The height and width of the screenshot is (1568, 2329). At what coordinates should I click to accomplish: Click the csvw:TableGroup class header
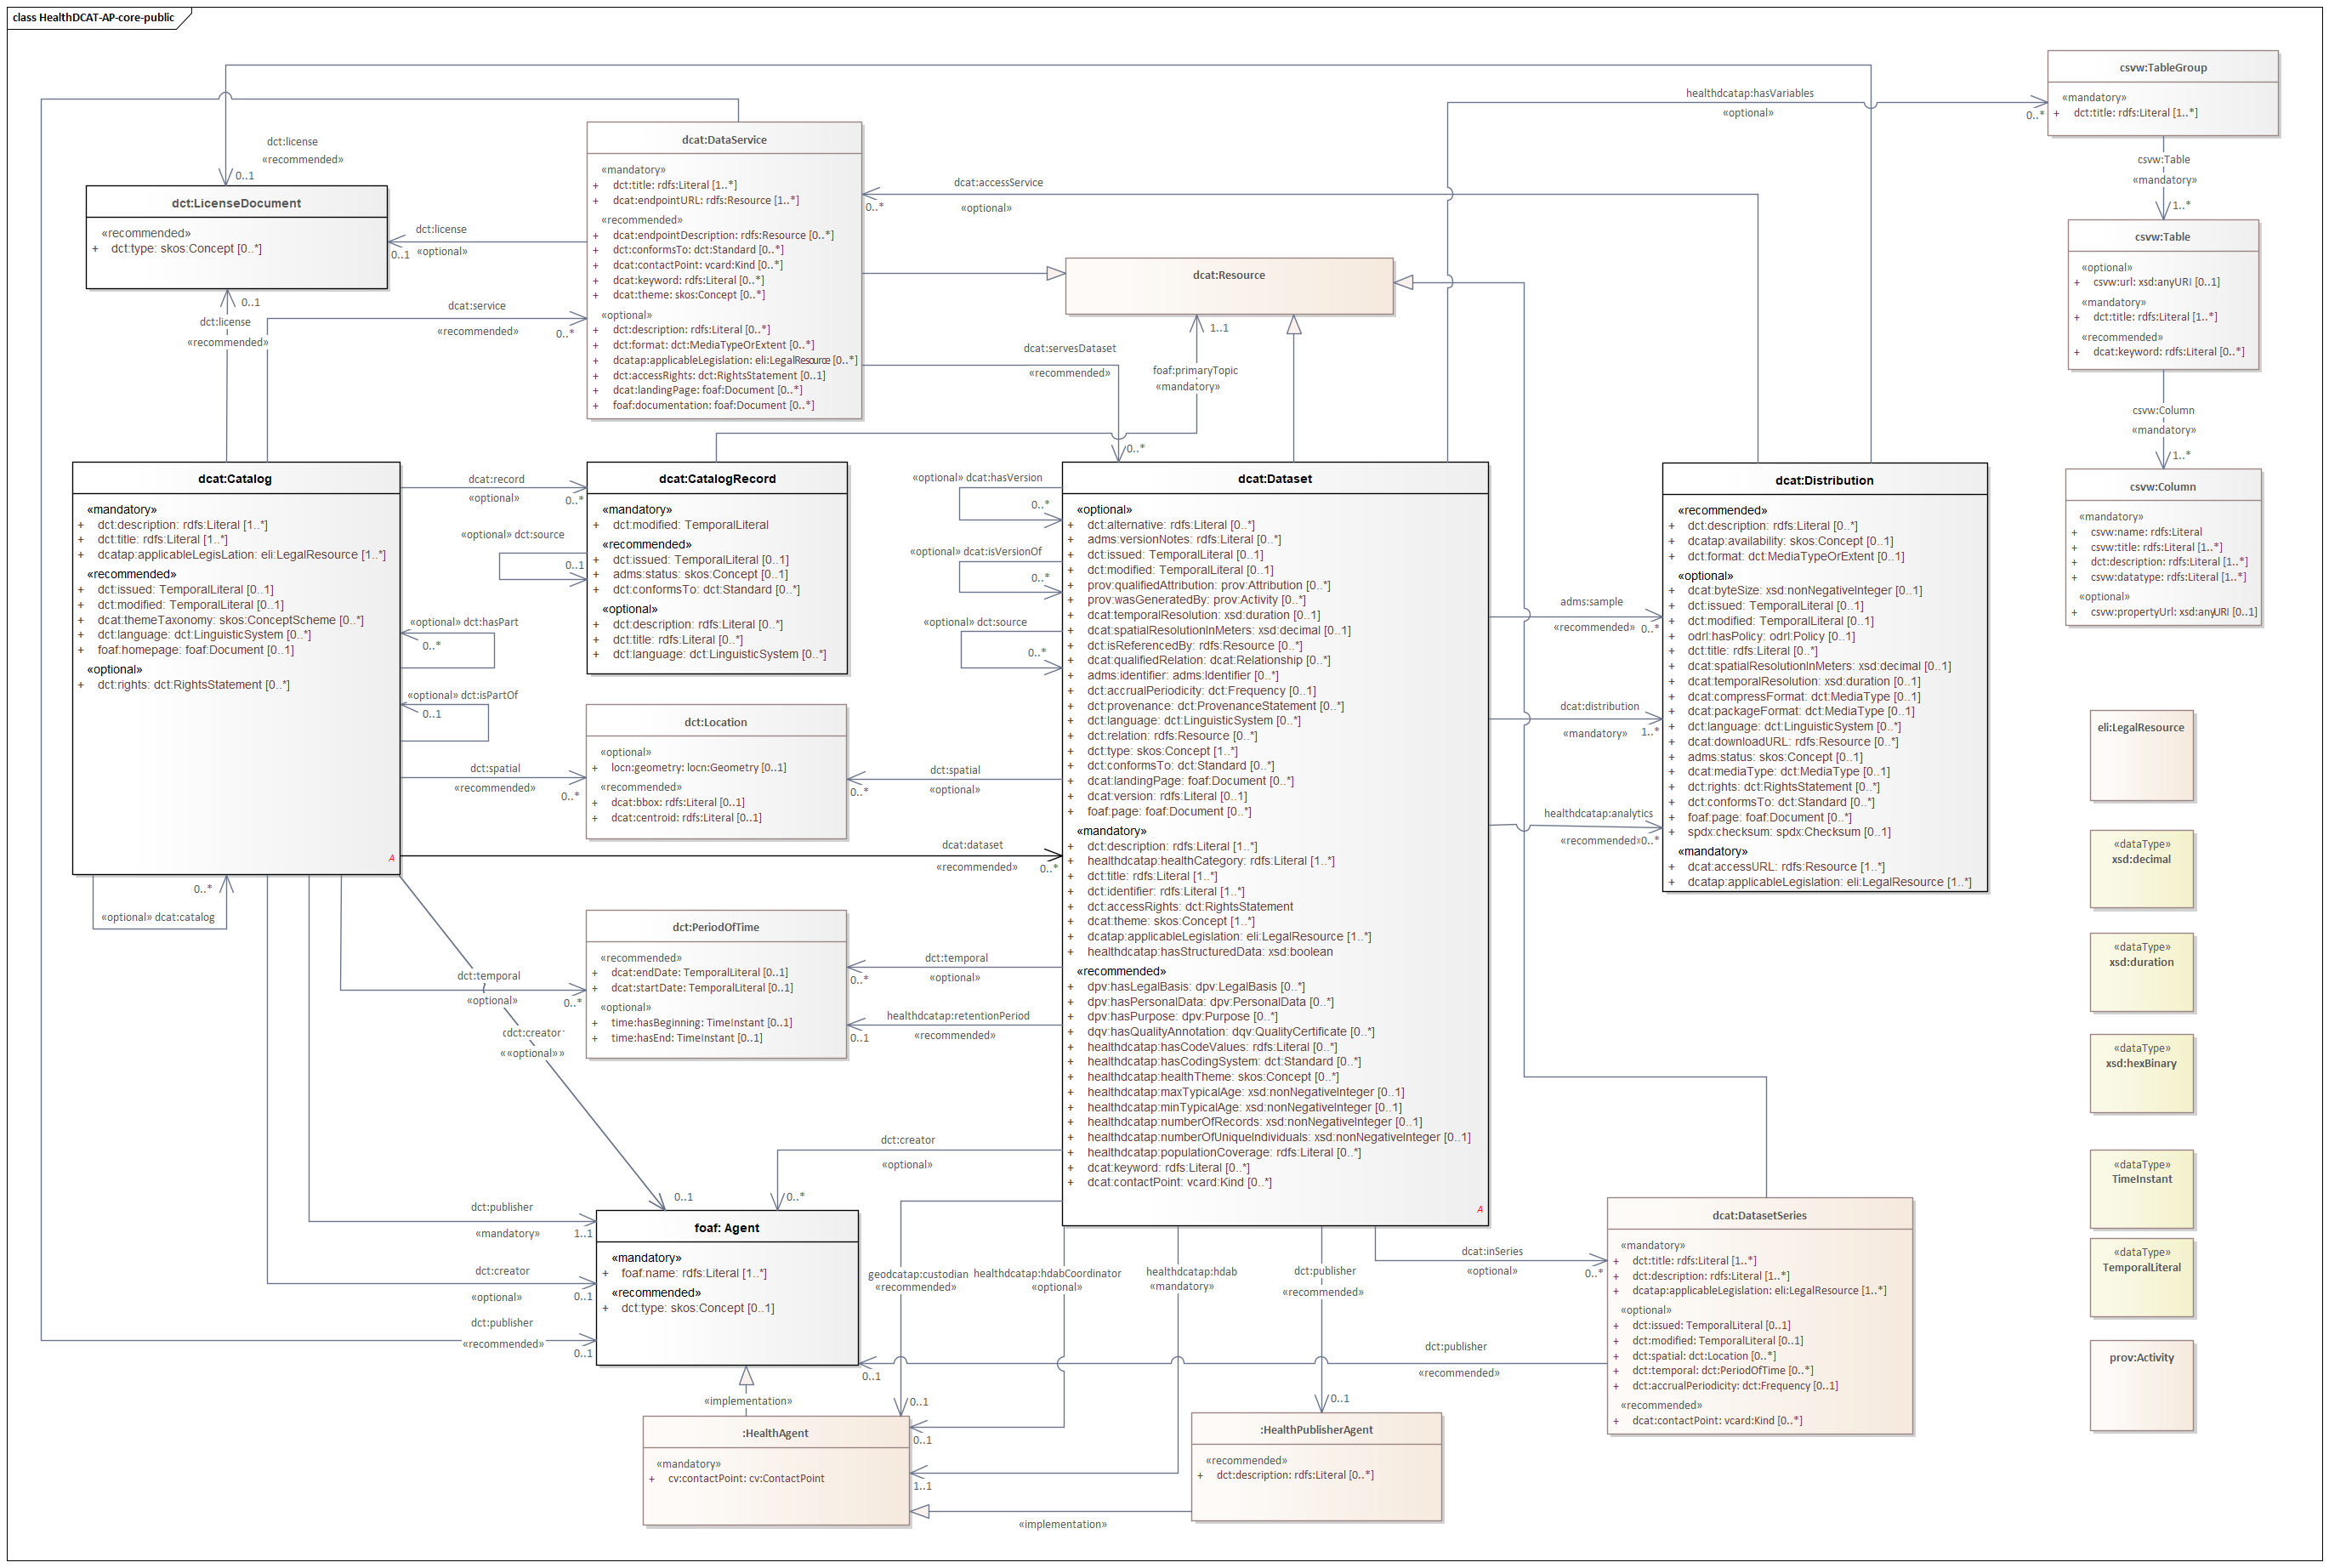click(x=2162, y=67)
